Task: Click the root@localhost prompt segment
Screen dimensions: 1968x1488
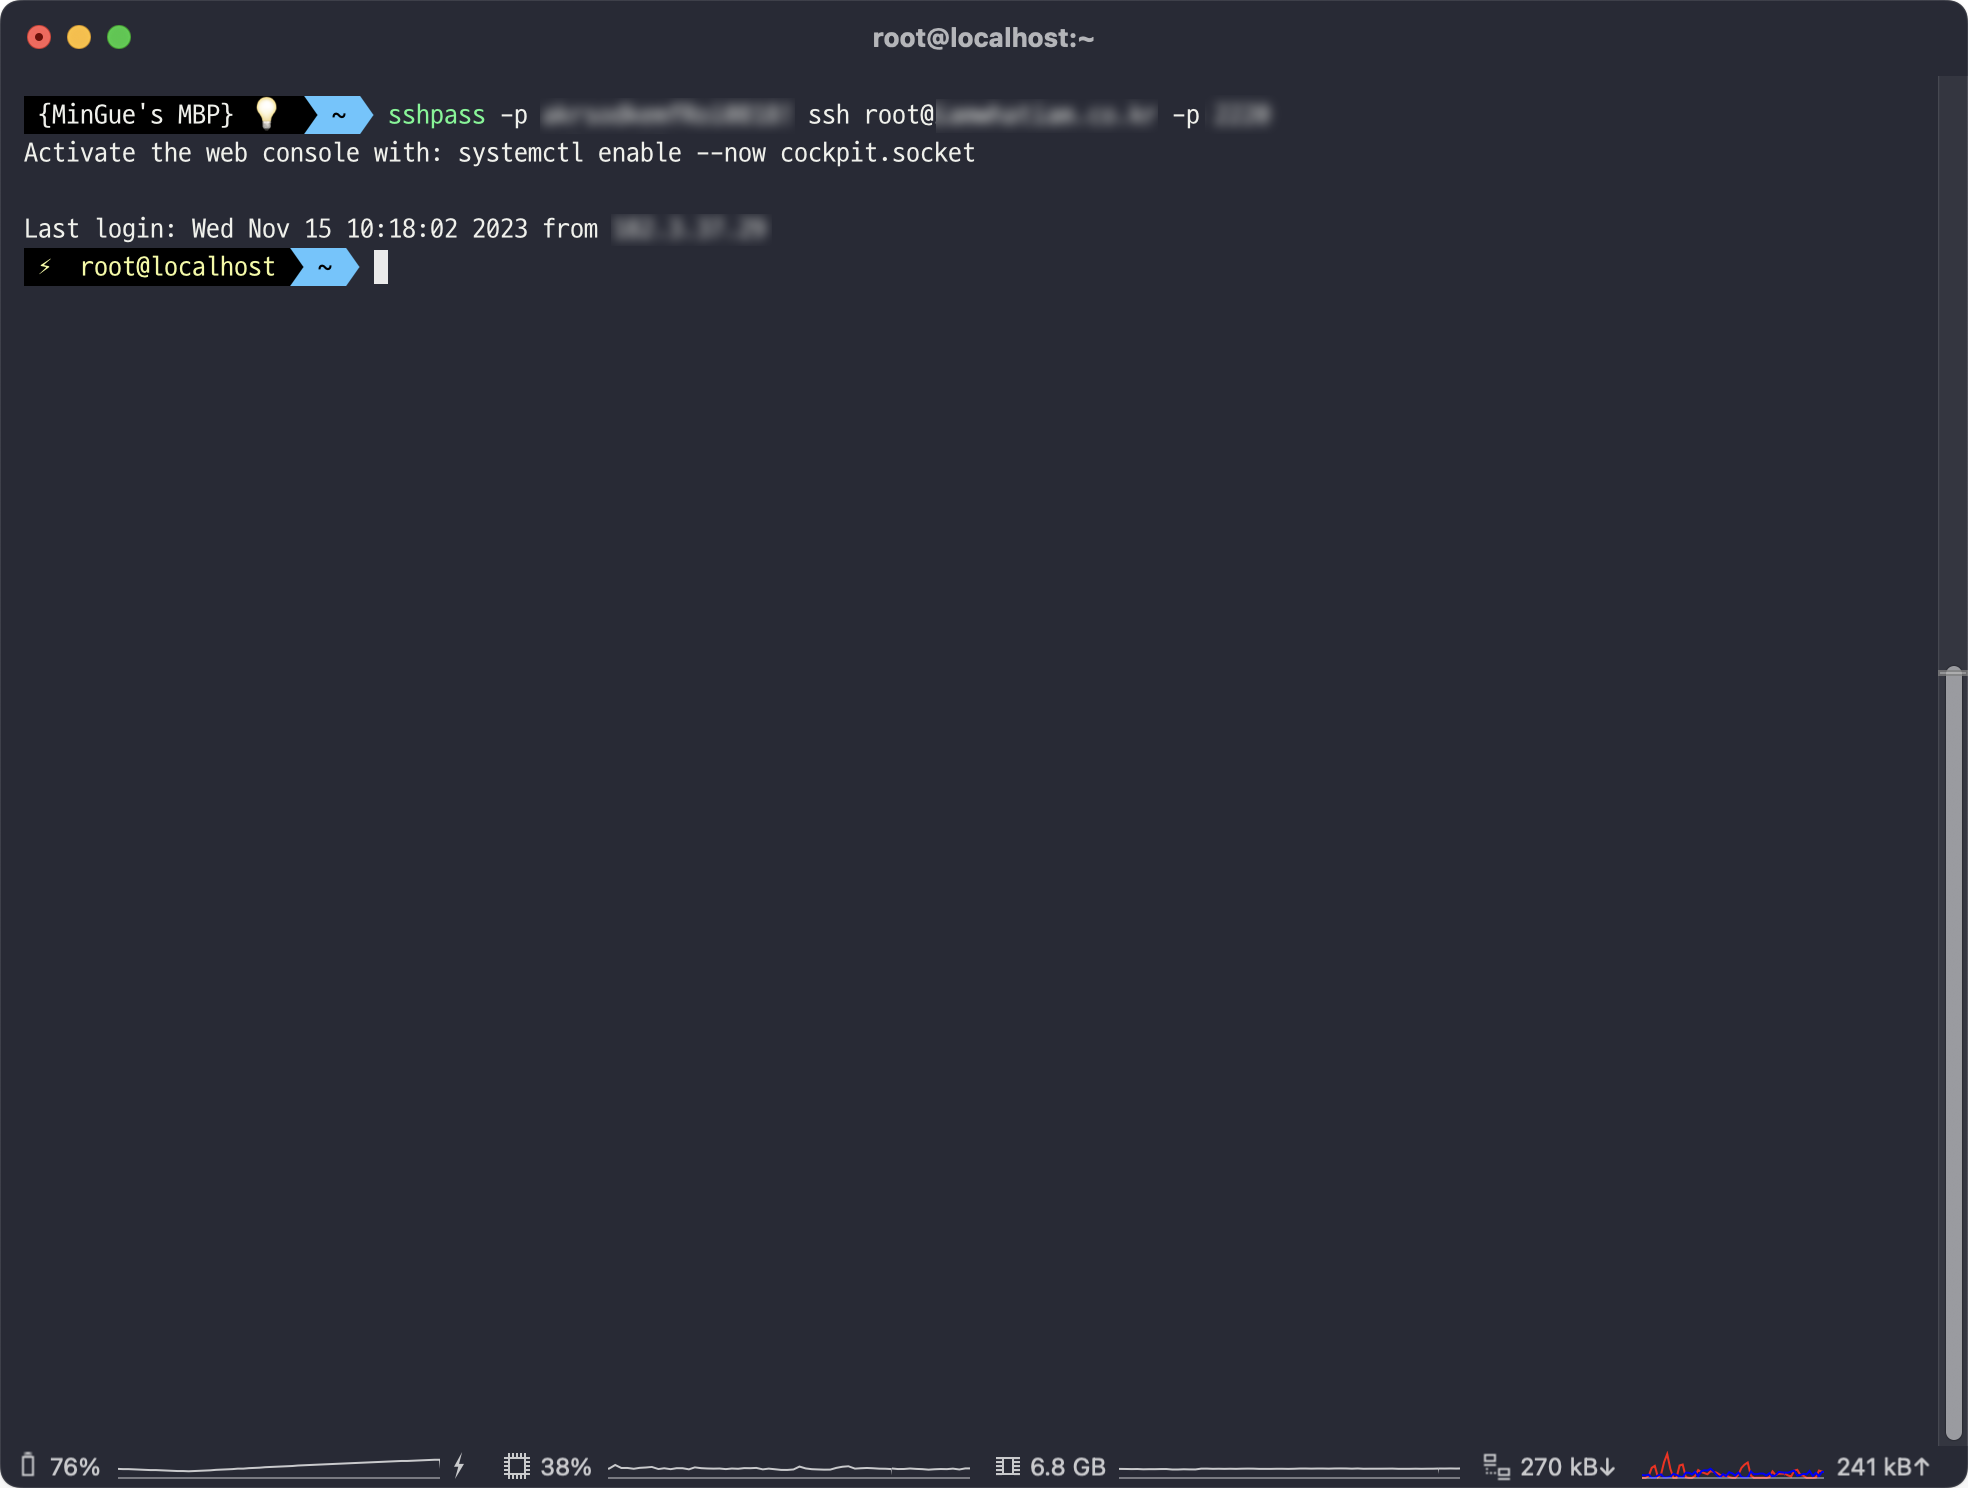Action: pos(177,267)
